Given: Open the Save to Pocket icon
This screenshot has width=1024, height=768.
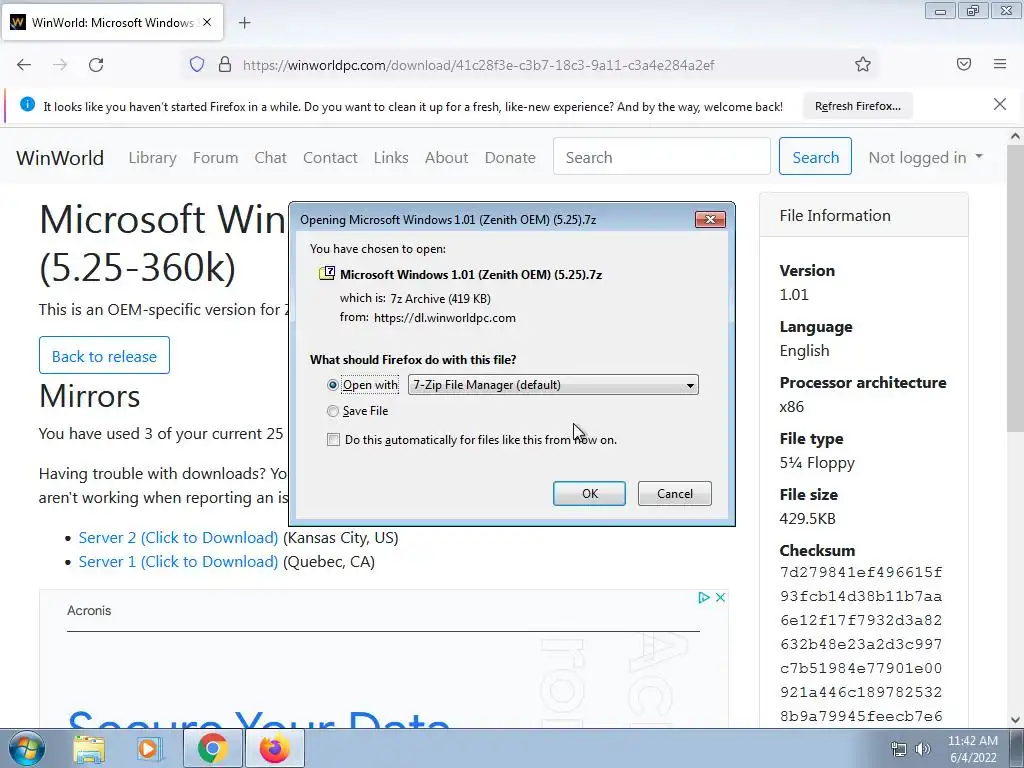Looking at the screenshot, I should (964, 64).
